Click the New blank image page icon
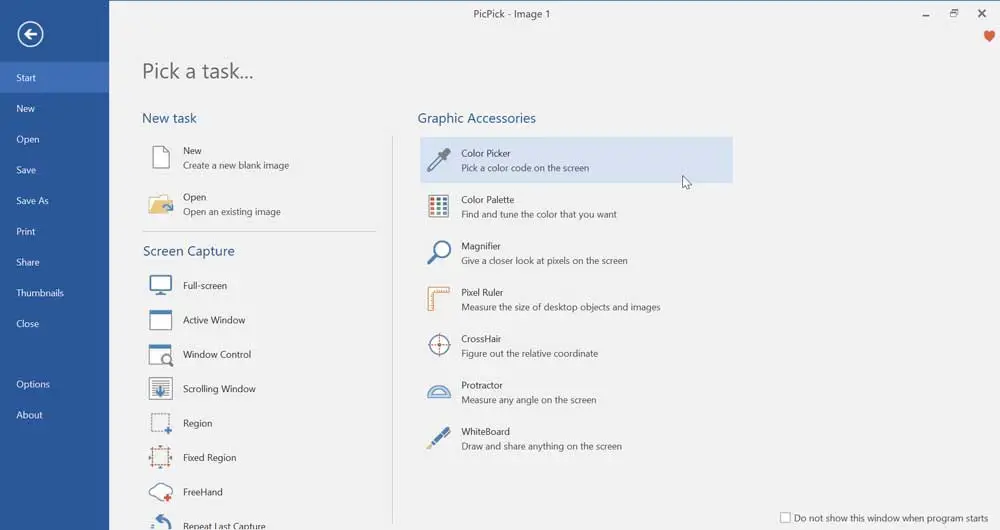Screen dimensions: 1000x530 [x=161, y=158]
